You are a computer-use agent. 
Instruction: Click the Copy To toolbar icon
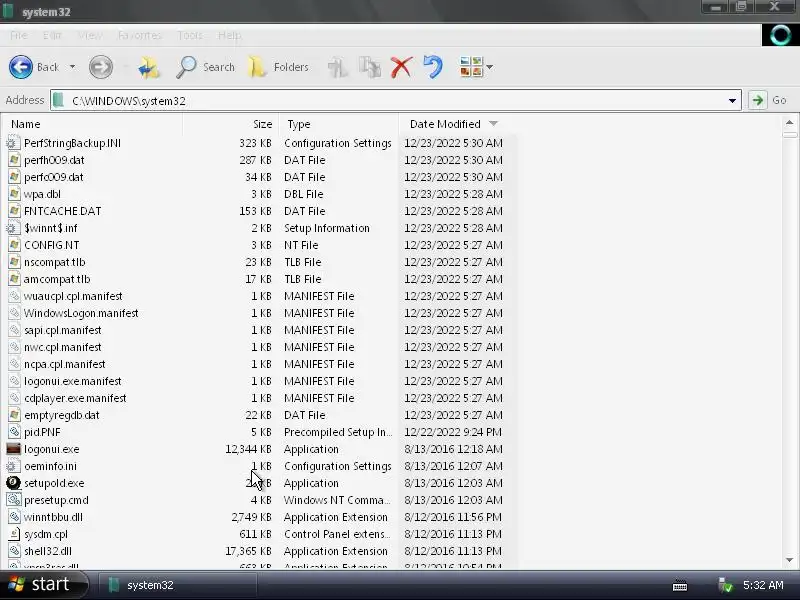click(369, 67)
